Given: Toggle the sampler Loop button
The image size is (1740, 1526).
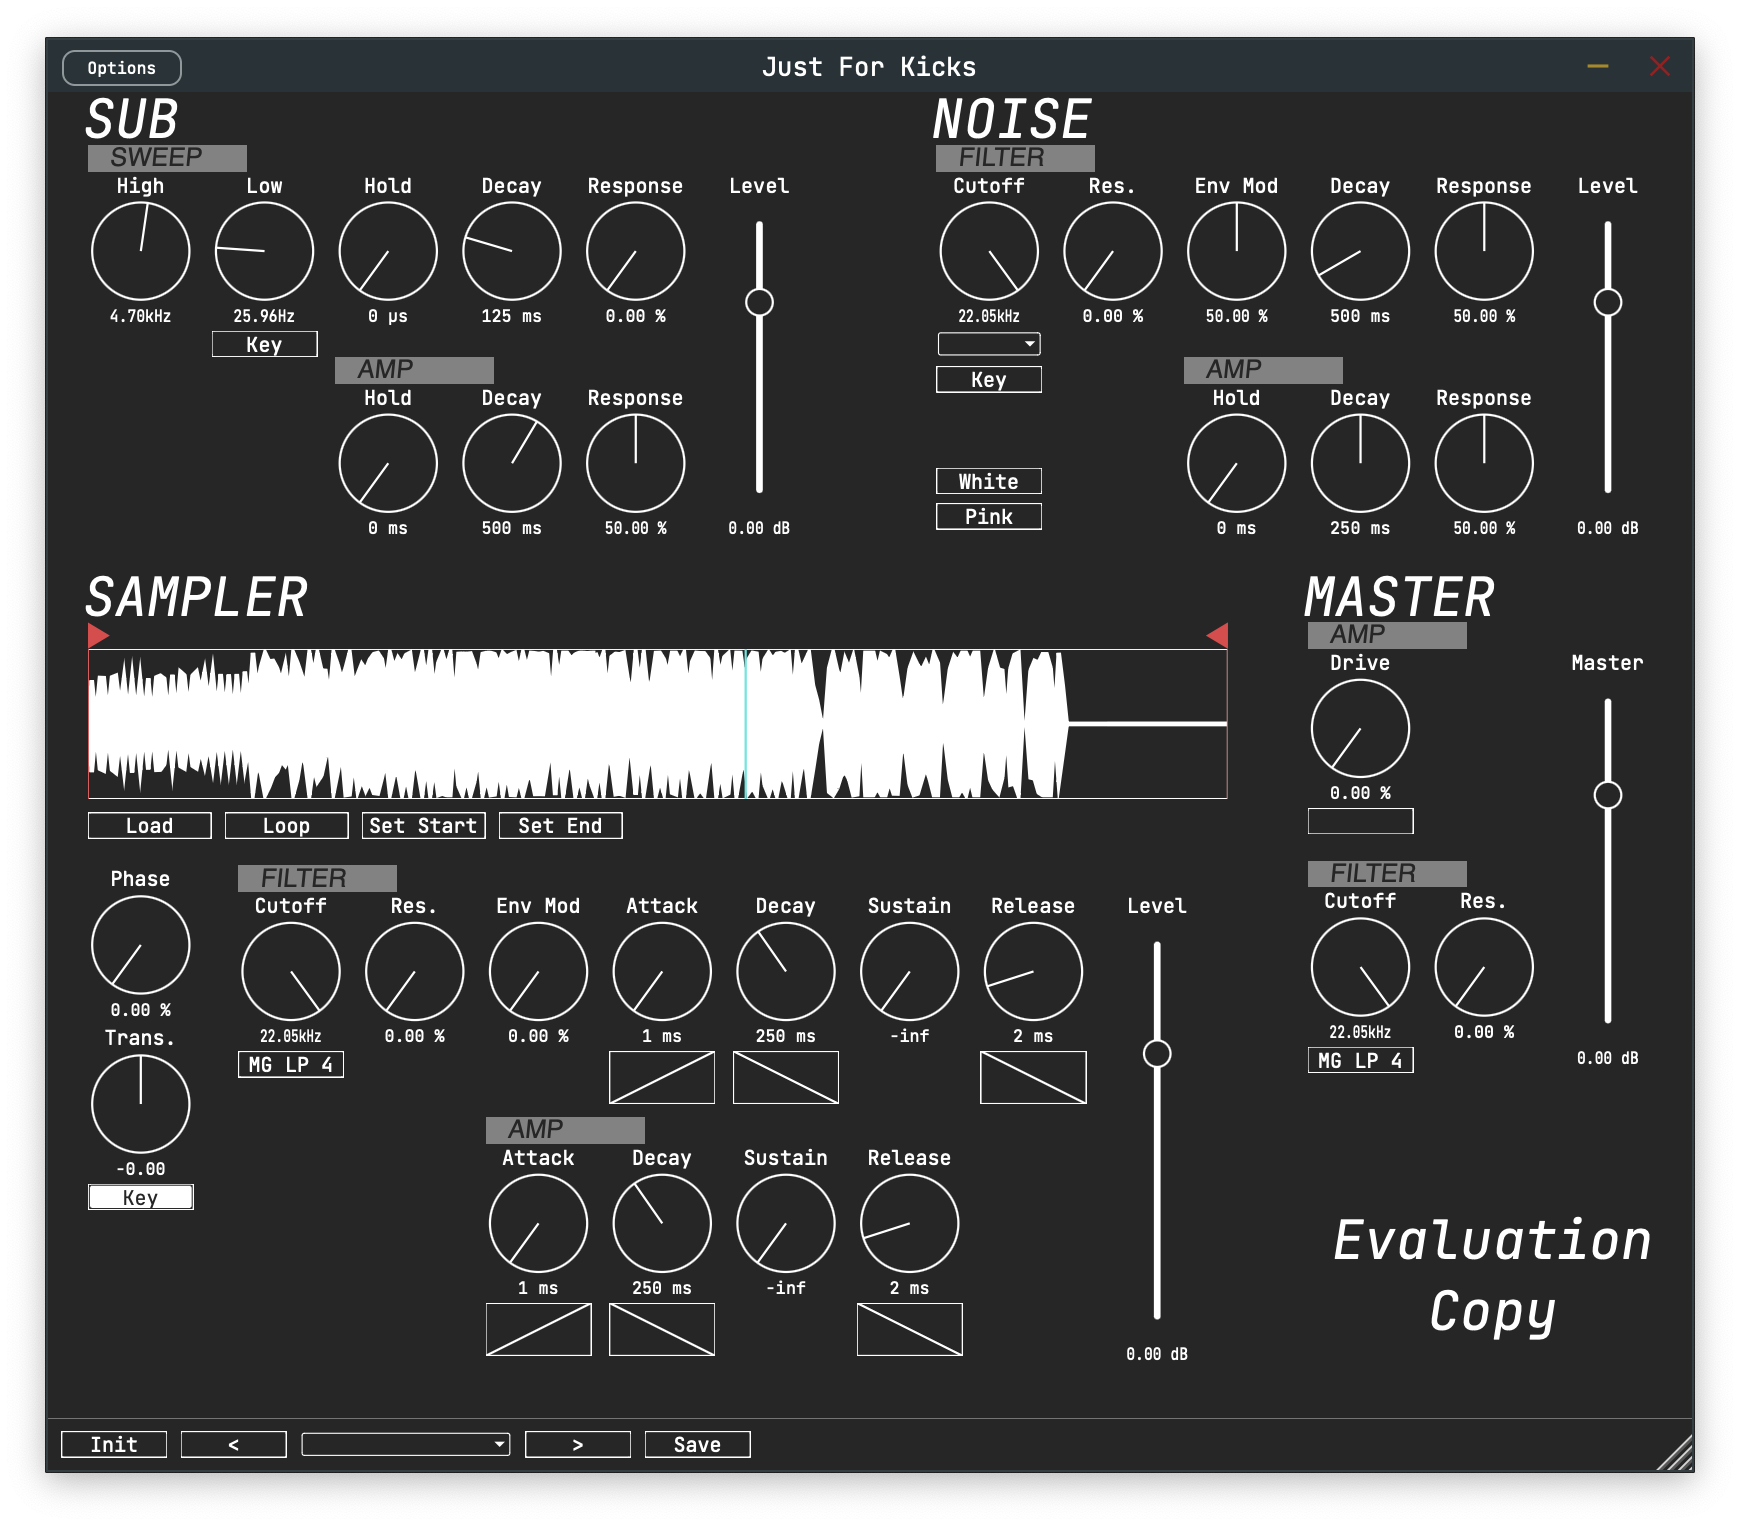Looking at the screenshot, I should click(x=286, y=825).
